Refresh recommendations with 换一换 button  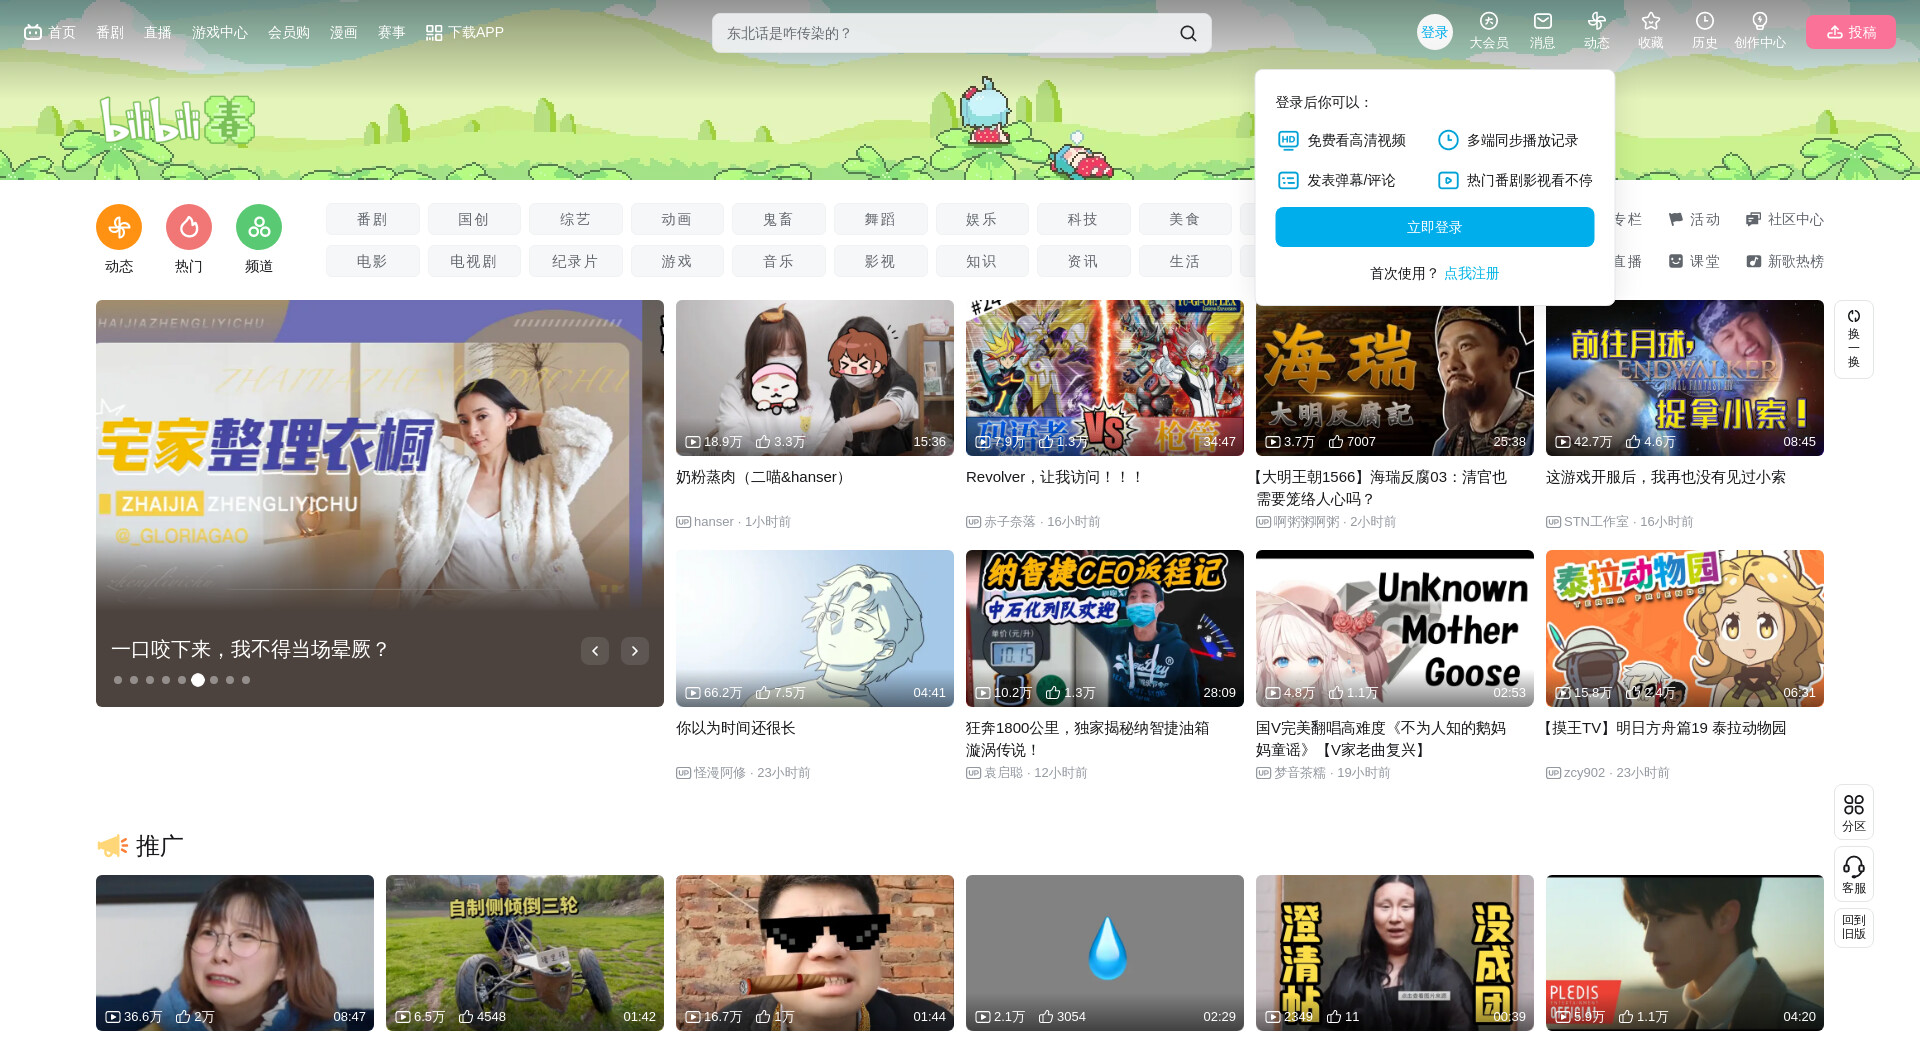[1853, 339]
